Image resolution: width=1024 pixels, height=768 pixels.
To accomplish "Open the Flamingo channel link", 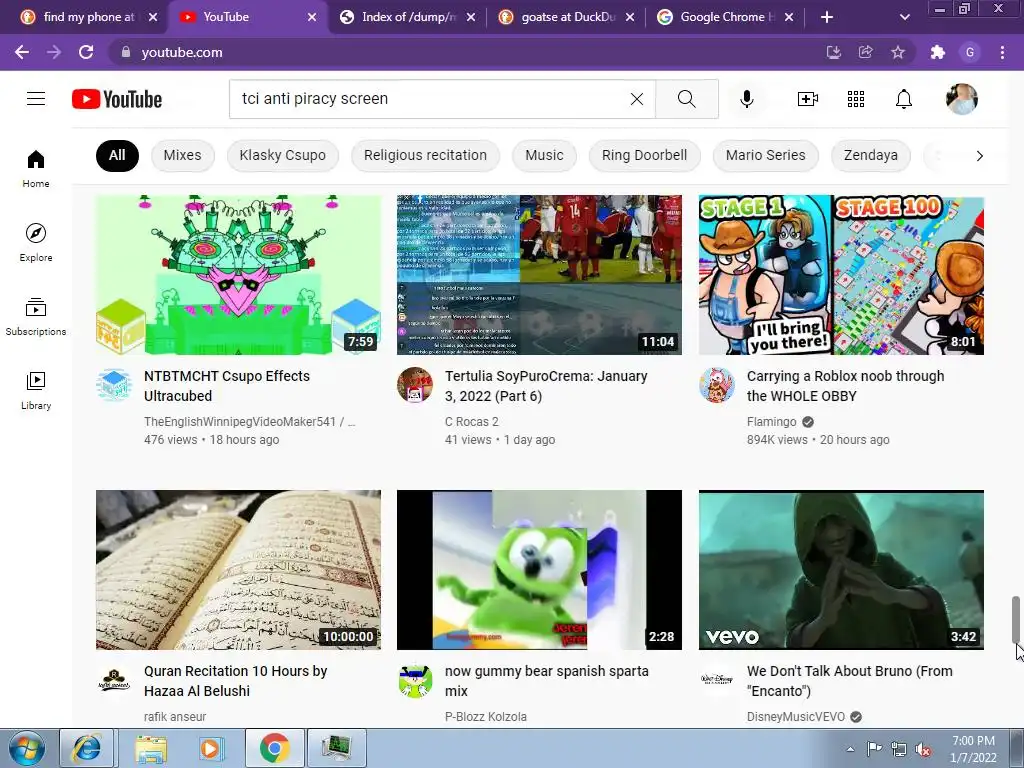I will point(771,422).
